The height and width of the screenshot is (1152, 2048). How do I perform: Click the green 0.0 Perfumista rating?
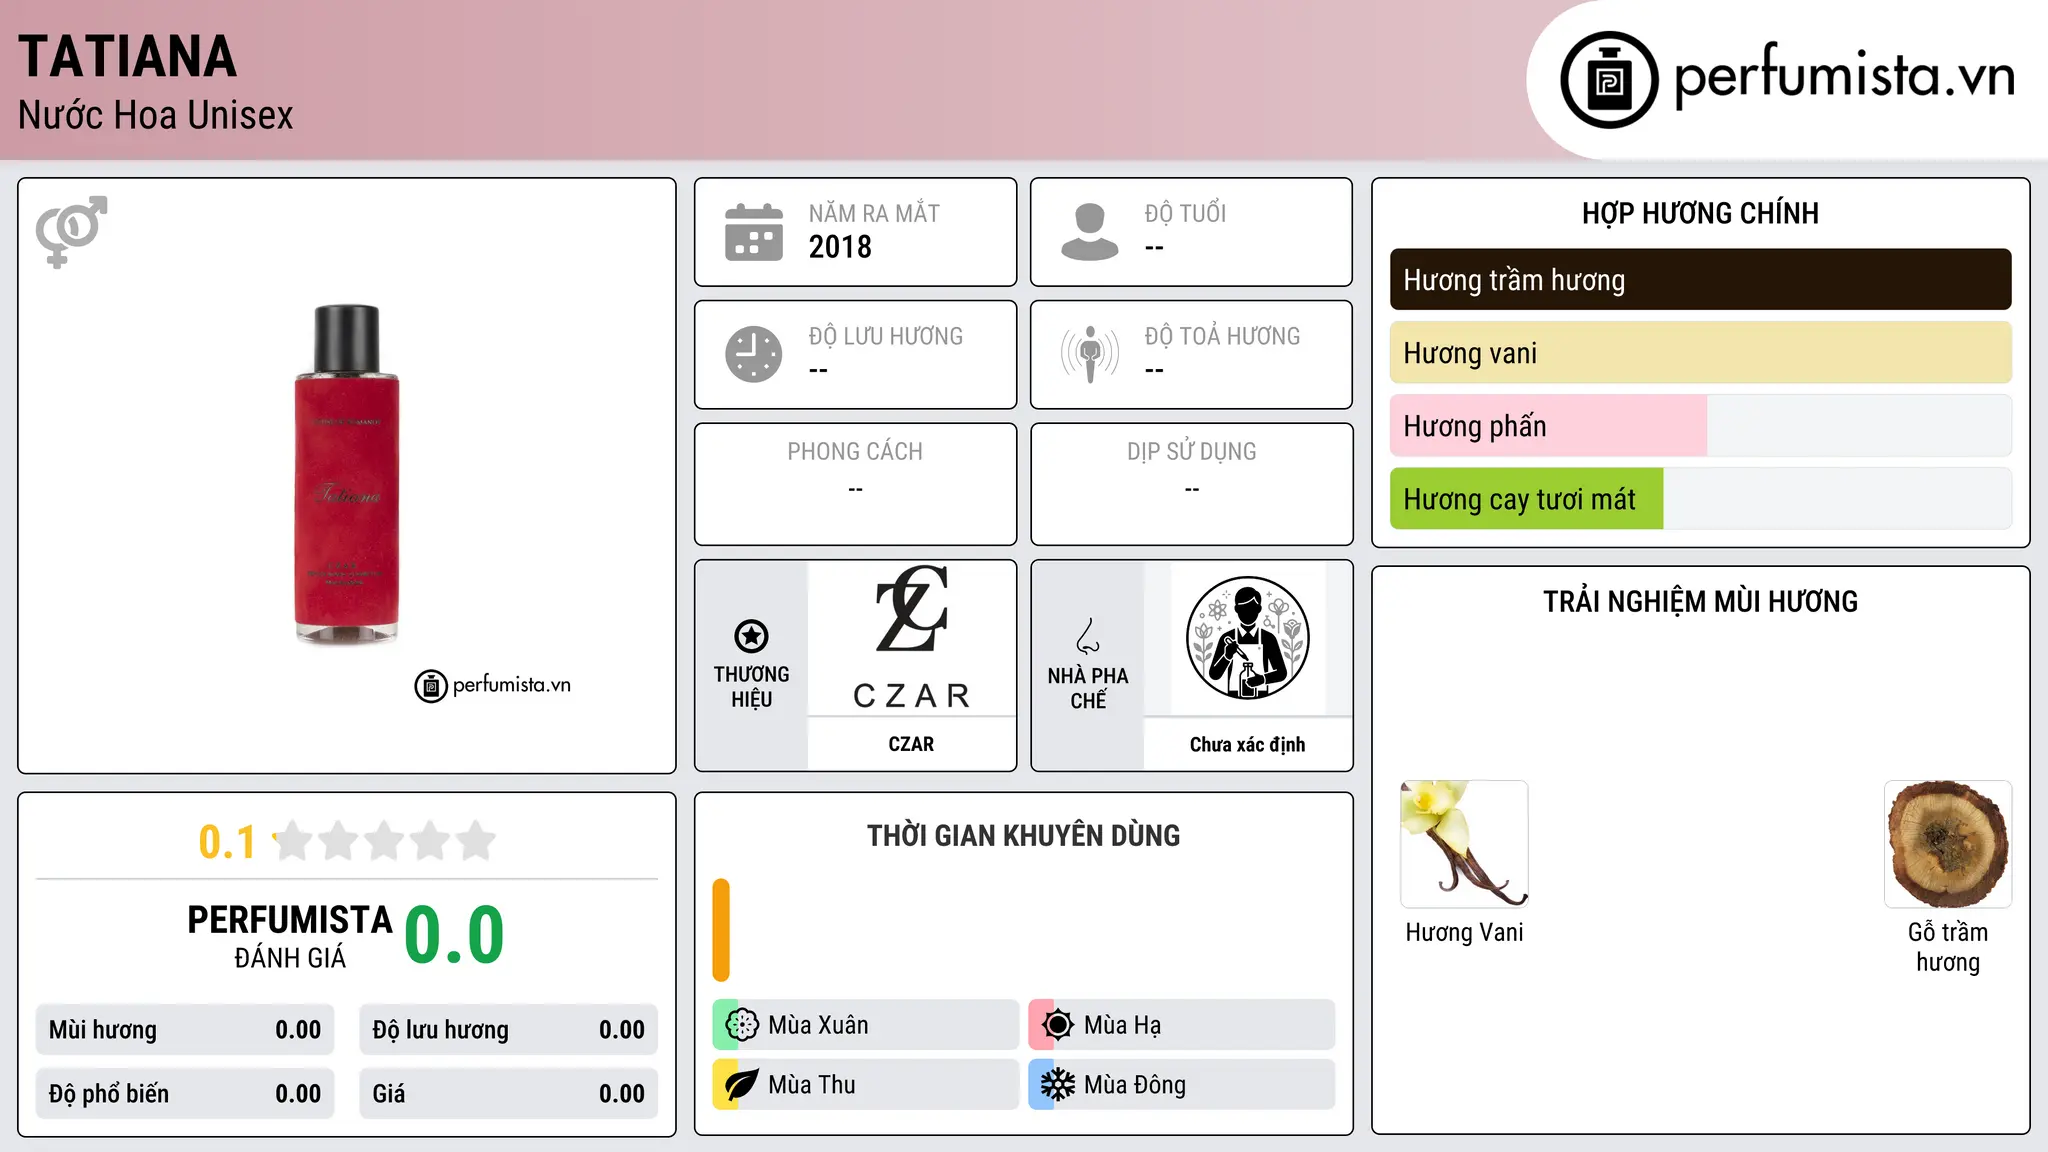pyautogui.click(x=455, y=935)
